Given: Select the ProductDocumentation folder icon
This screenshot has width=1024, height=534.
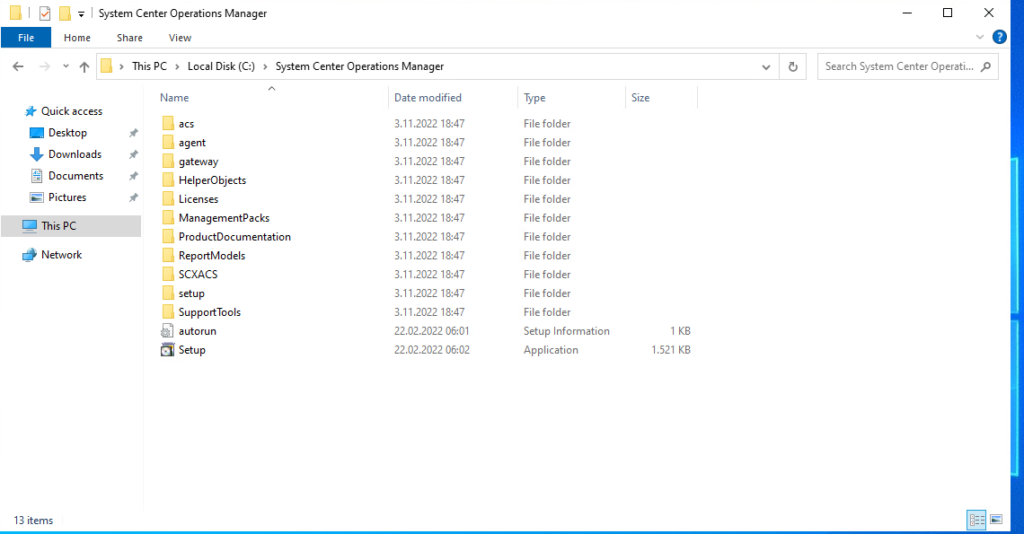Looking at the screenshot, I should point(168,237).
